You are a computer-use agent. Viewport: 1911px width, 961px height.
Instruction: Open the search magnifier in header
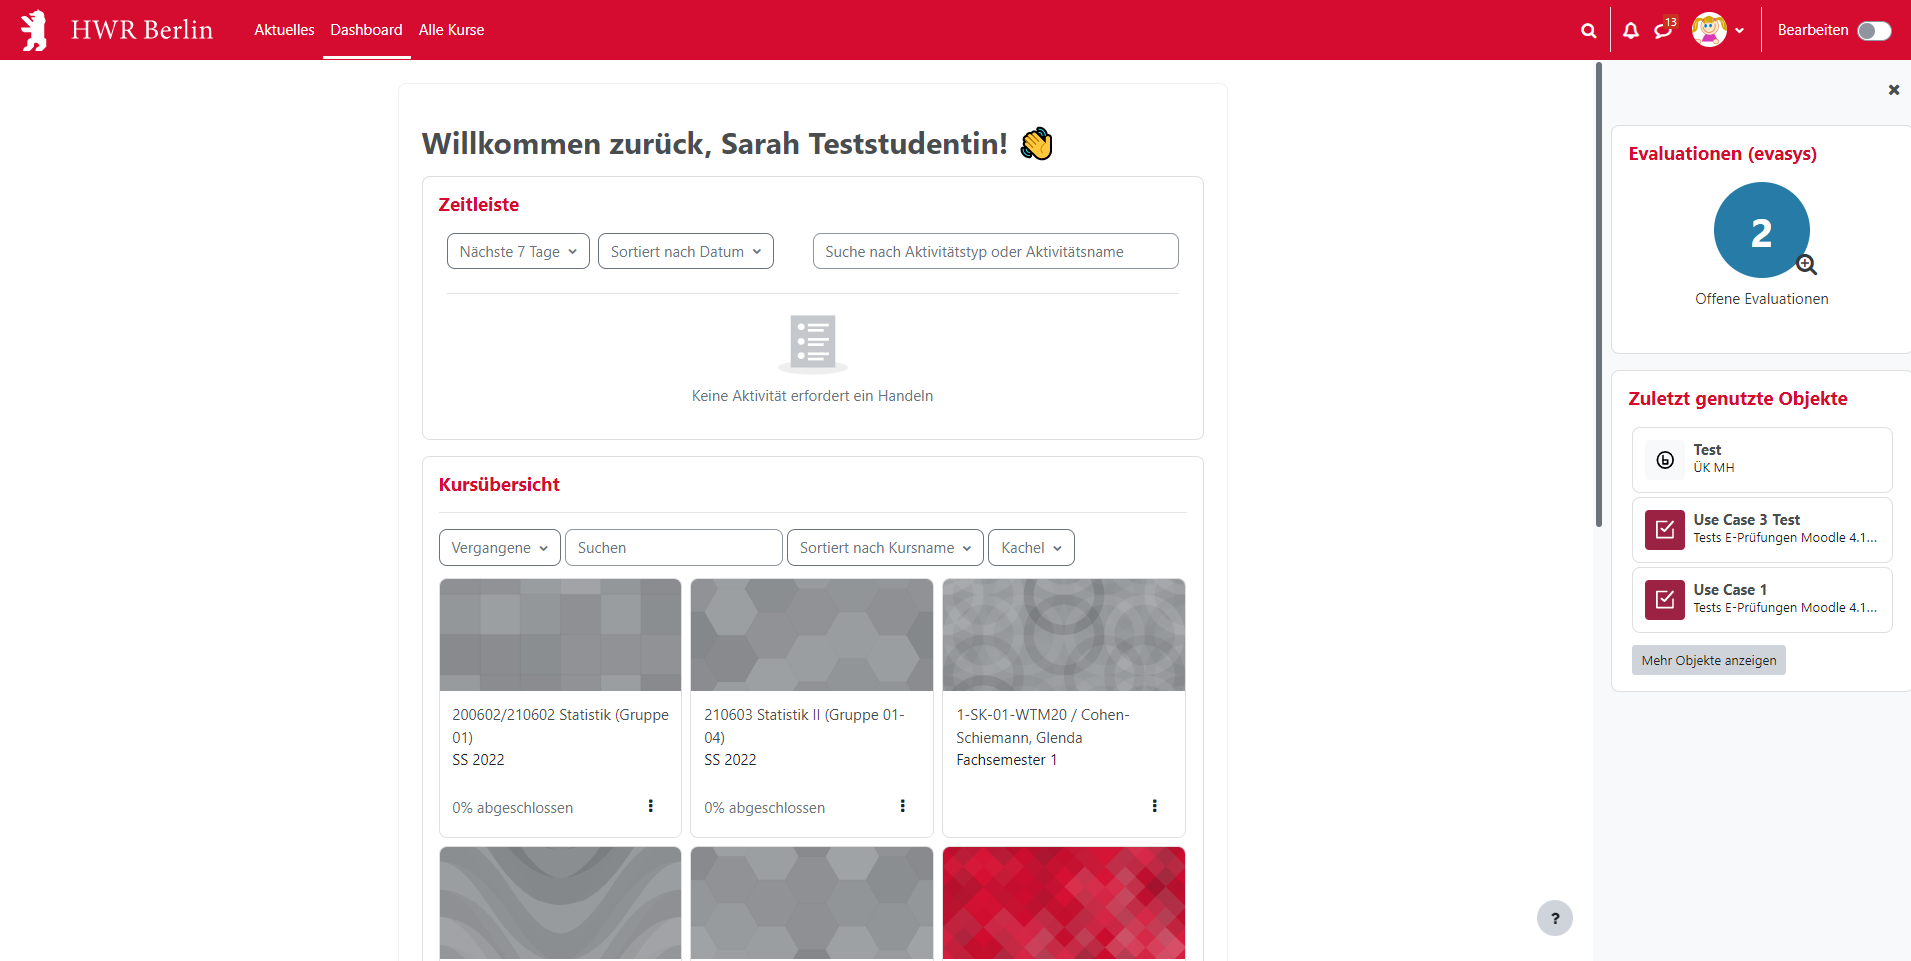pos(1588,31)
